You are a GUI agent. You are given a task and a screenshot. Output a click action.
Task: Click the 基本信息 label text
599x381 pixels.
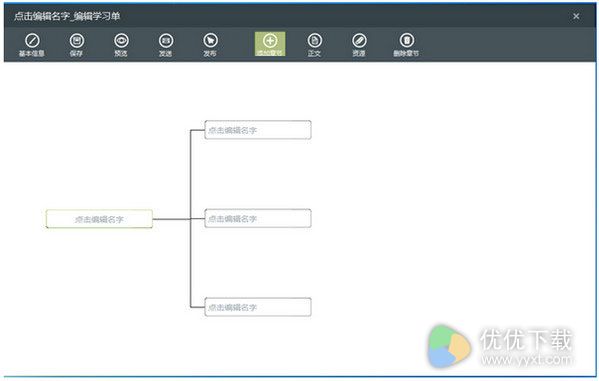32,54
